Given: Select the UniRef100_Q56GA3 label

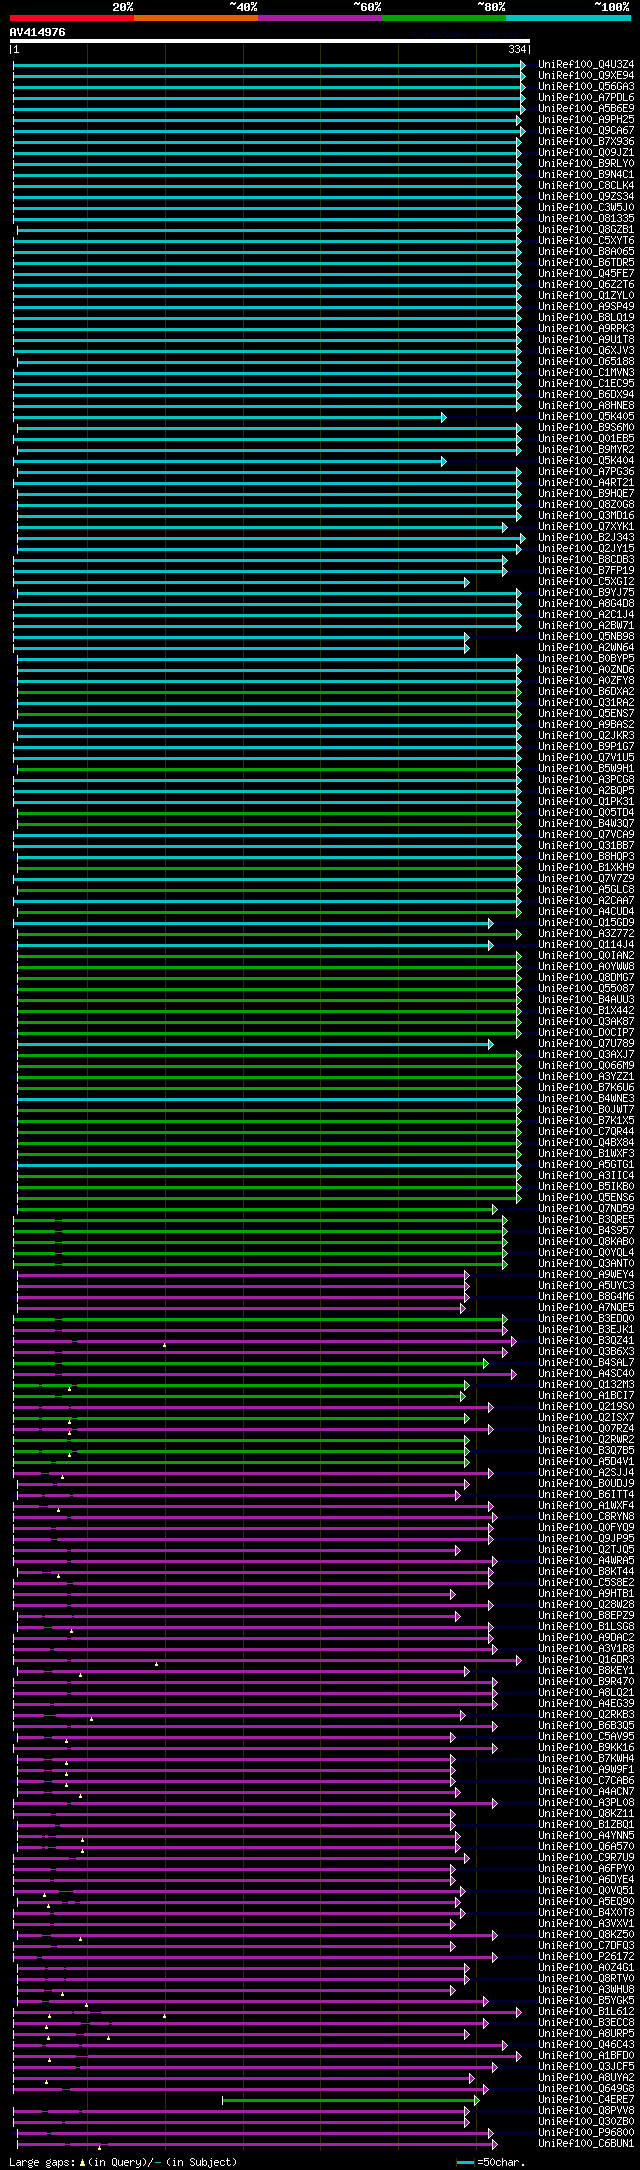Looking at the screenshot, I should click(x=586, y=86).
